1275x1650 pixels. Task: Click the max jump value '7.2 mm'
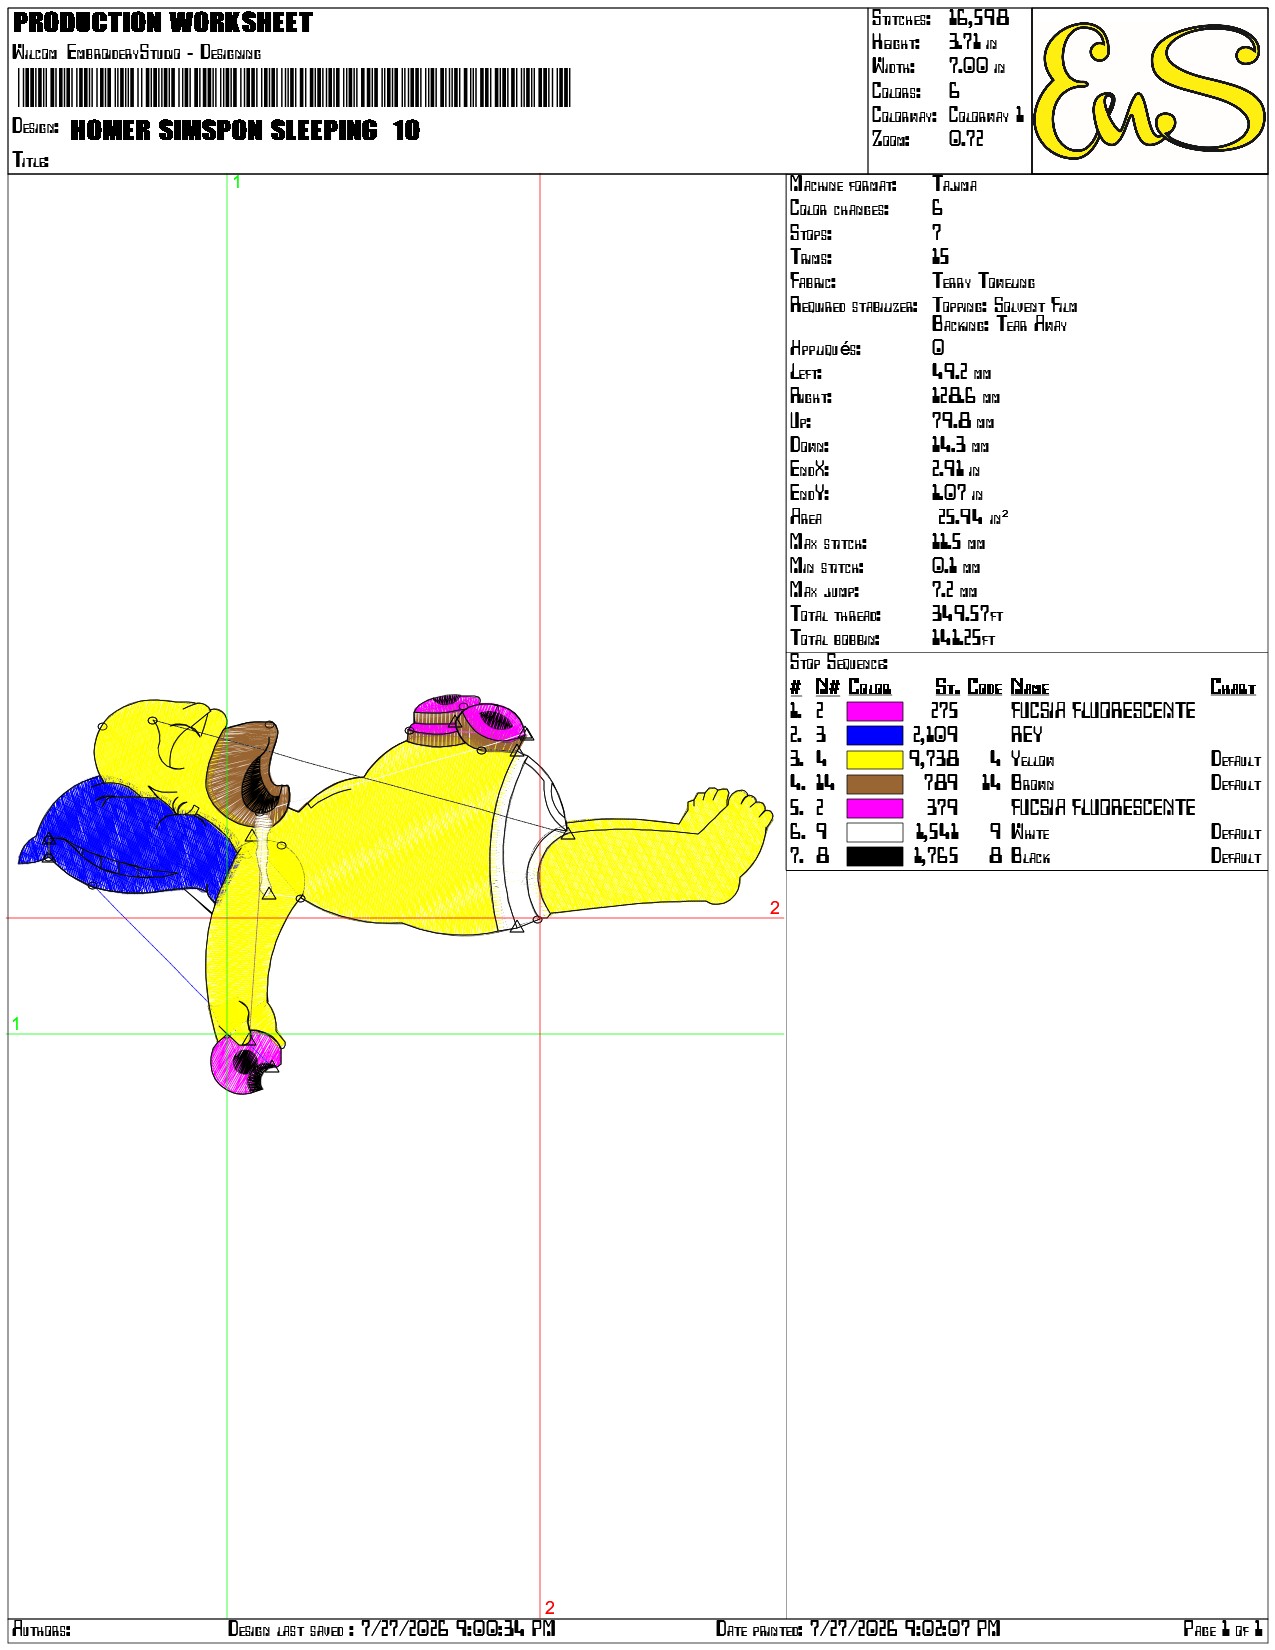[x=955, y=590]
